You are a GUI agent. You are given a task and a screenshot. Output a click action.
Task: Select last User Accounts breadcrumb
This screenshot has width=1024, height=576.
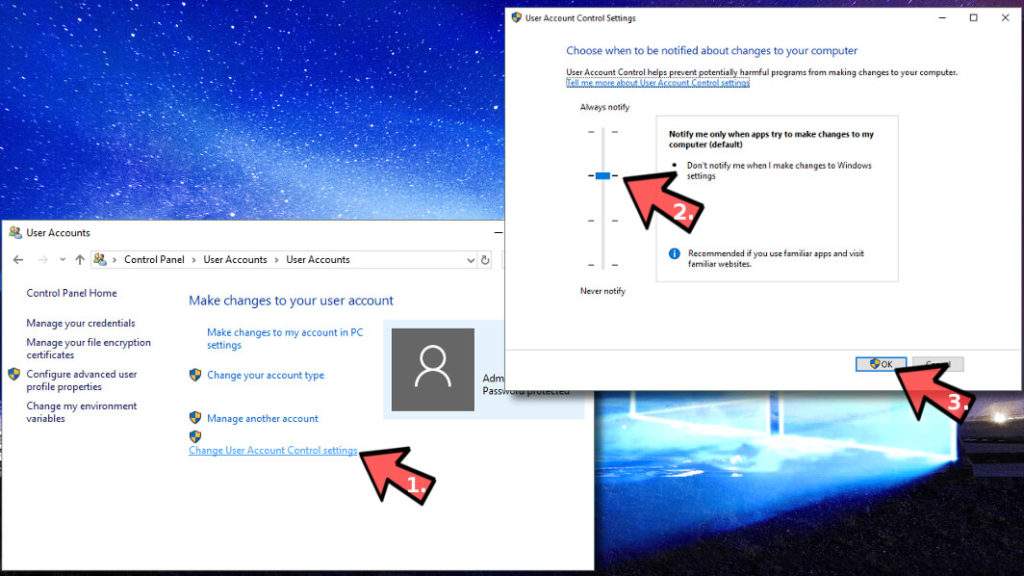[x=318, y=259]
